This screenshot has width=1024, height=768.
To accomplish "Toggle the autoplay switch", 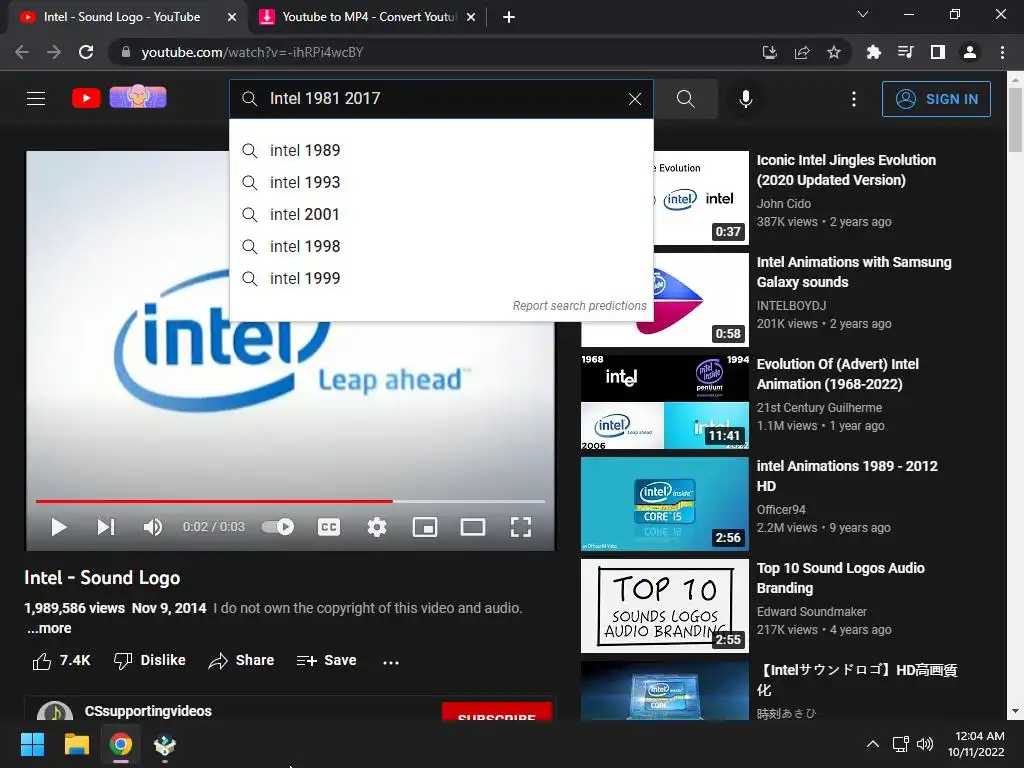I will [278, 526].
